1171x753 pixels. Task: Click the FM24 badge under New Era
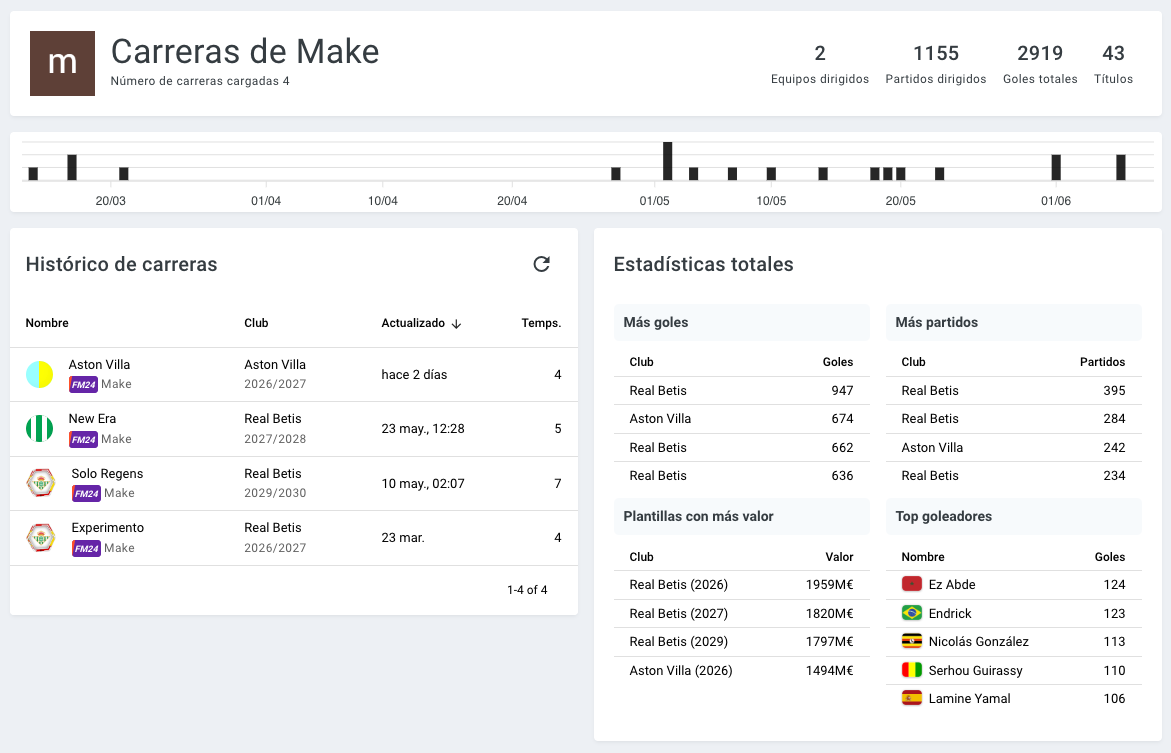click(84, 439)
